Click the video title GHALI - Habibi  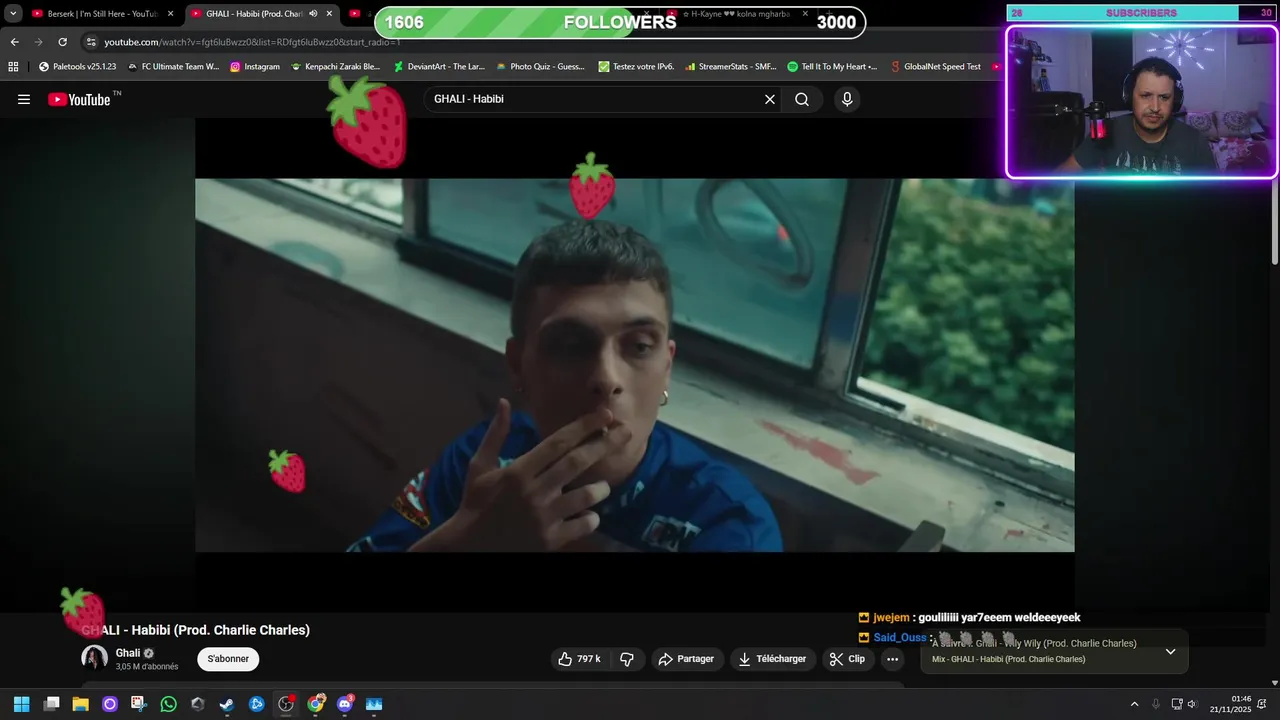(x=195, y=630)
